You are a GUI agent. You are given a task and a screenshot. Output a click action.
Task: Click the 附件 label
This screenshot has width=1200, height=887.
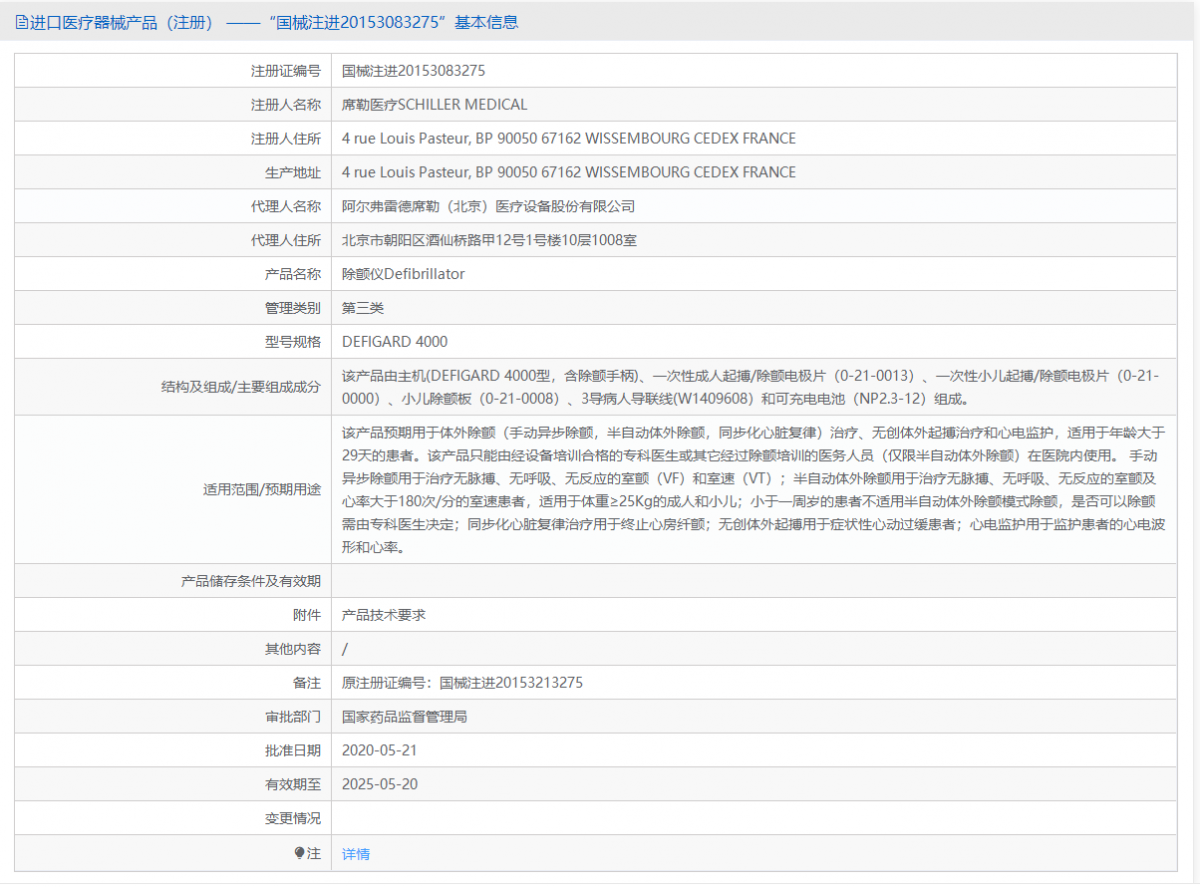(307, 616)
